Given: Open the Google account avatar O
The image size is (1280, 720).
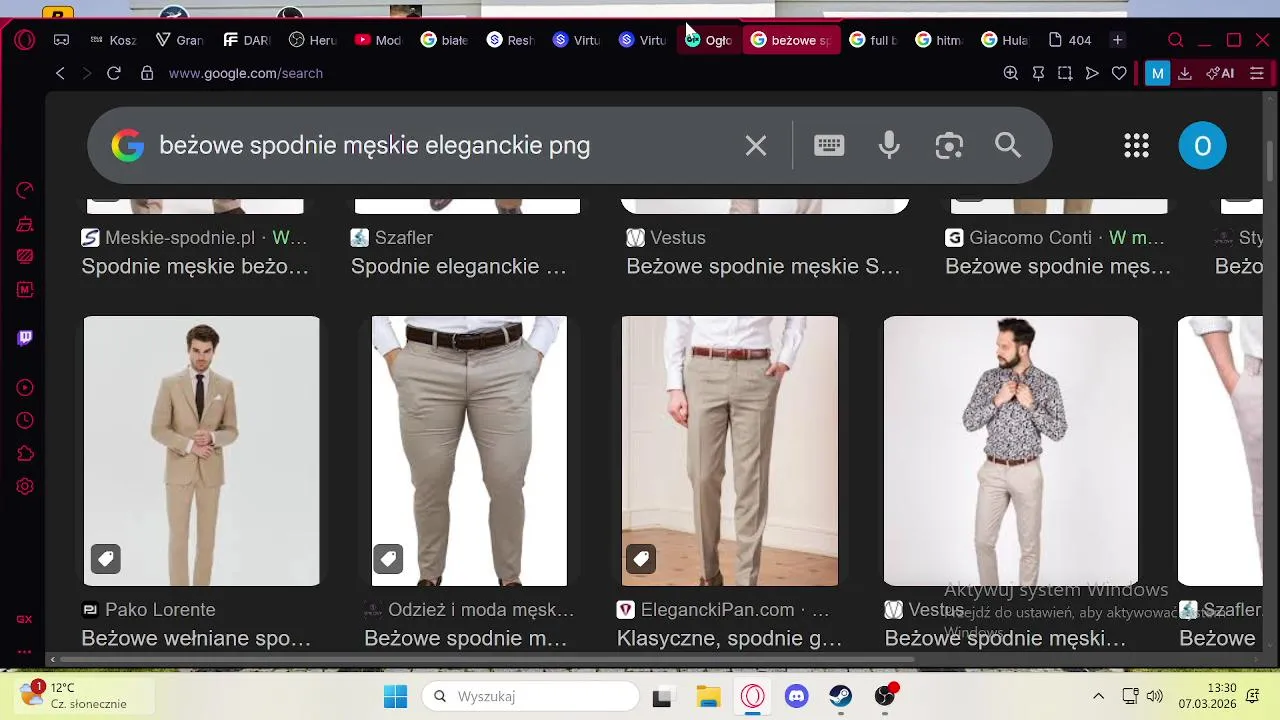Looking at the screenshot, I should tap(1202, 146).
